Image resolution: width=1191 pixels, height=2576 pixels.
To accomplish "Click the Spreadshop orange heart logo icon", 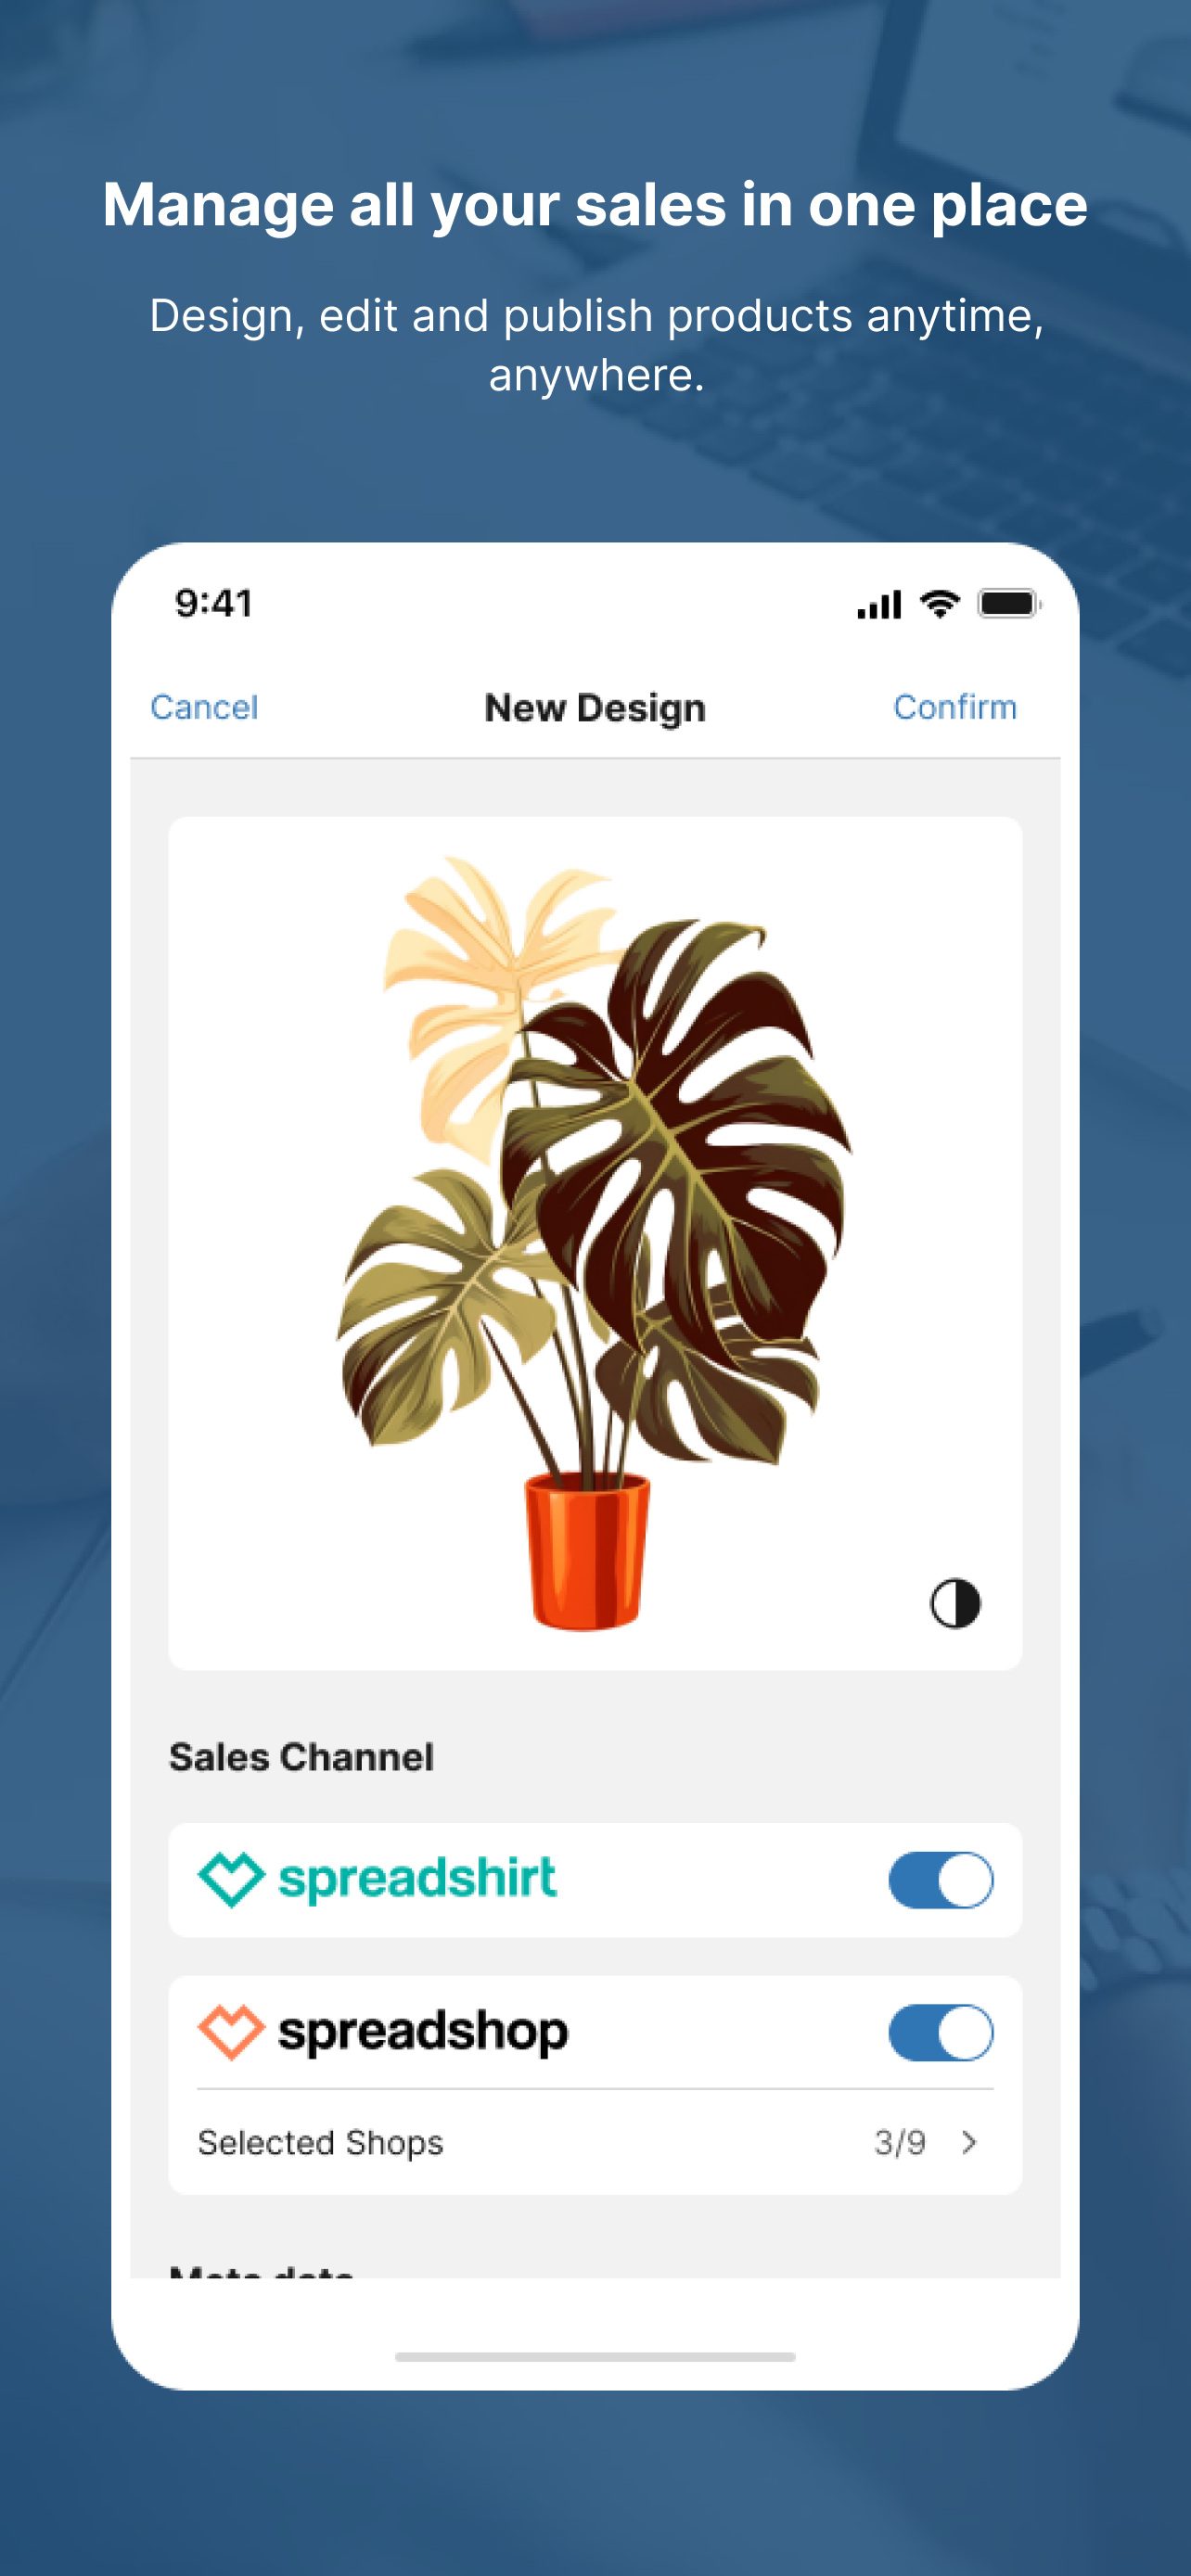I will pyautogui.click(x=231, y=2032).
